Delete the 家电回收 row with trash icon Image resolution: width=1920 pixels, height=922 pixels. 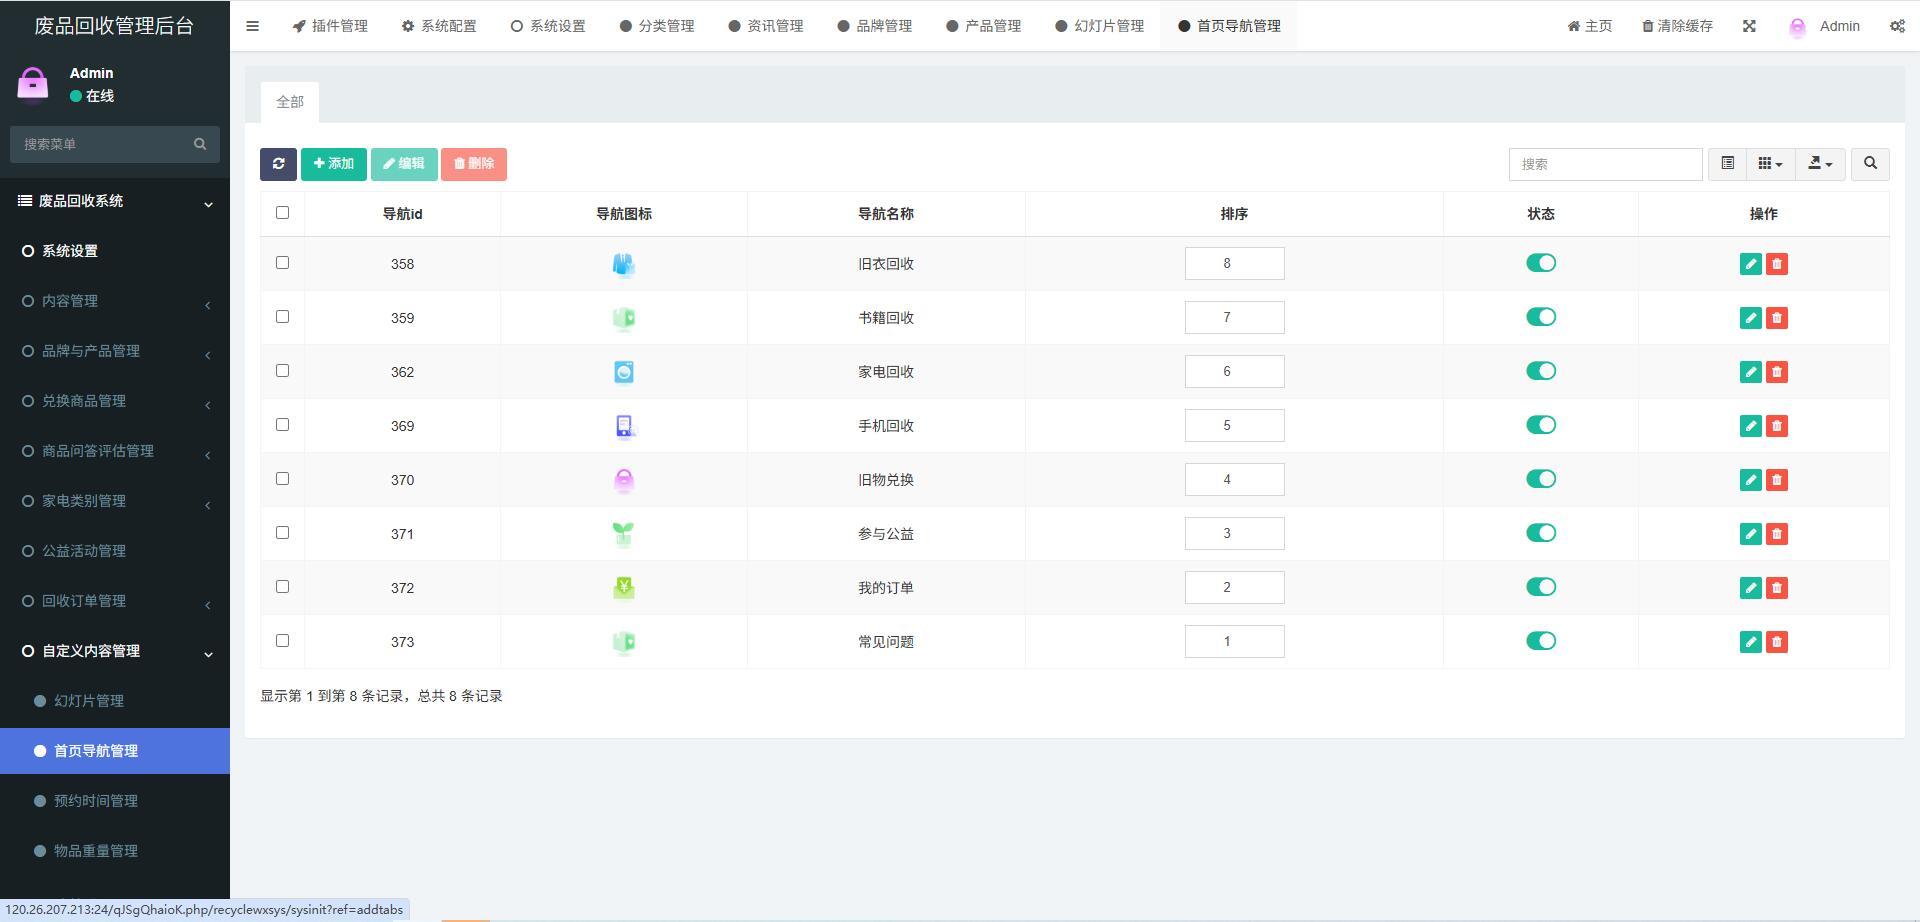(1777, 372)
